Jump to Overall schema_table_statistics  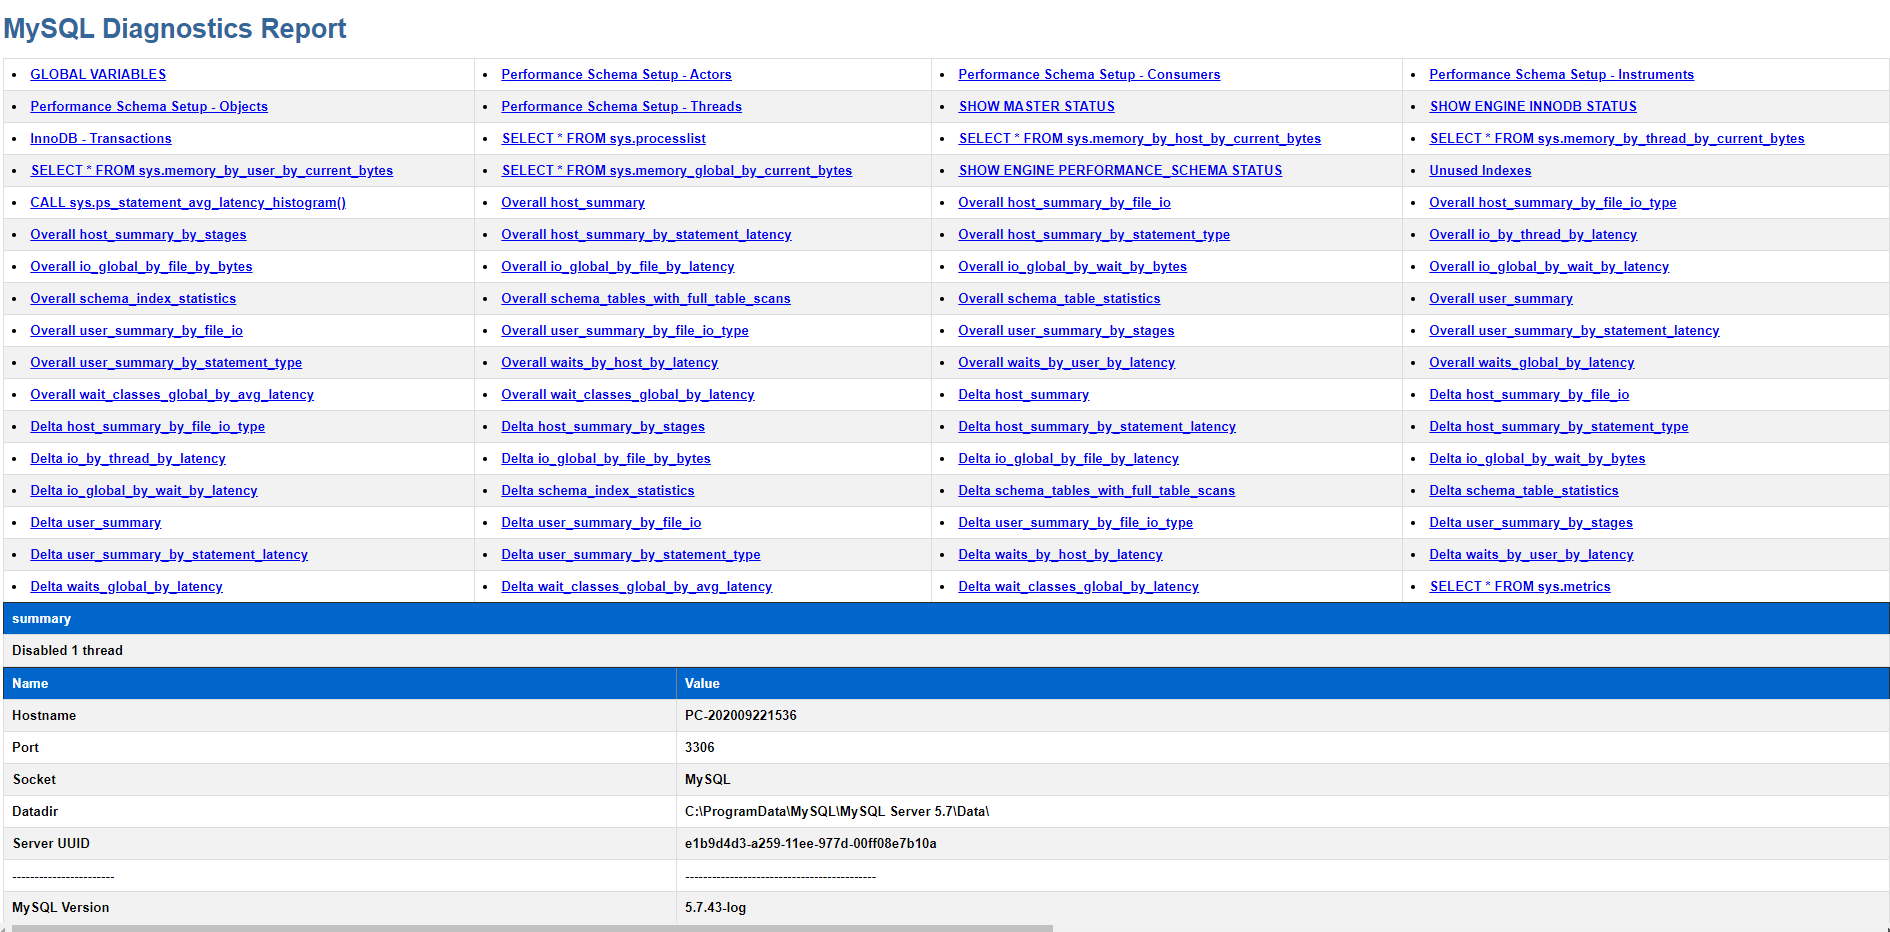tap(1059, 299)
